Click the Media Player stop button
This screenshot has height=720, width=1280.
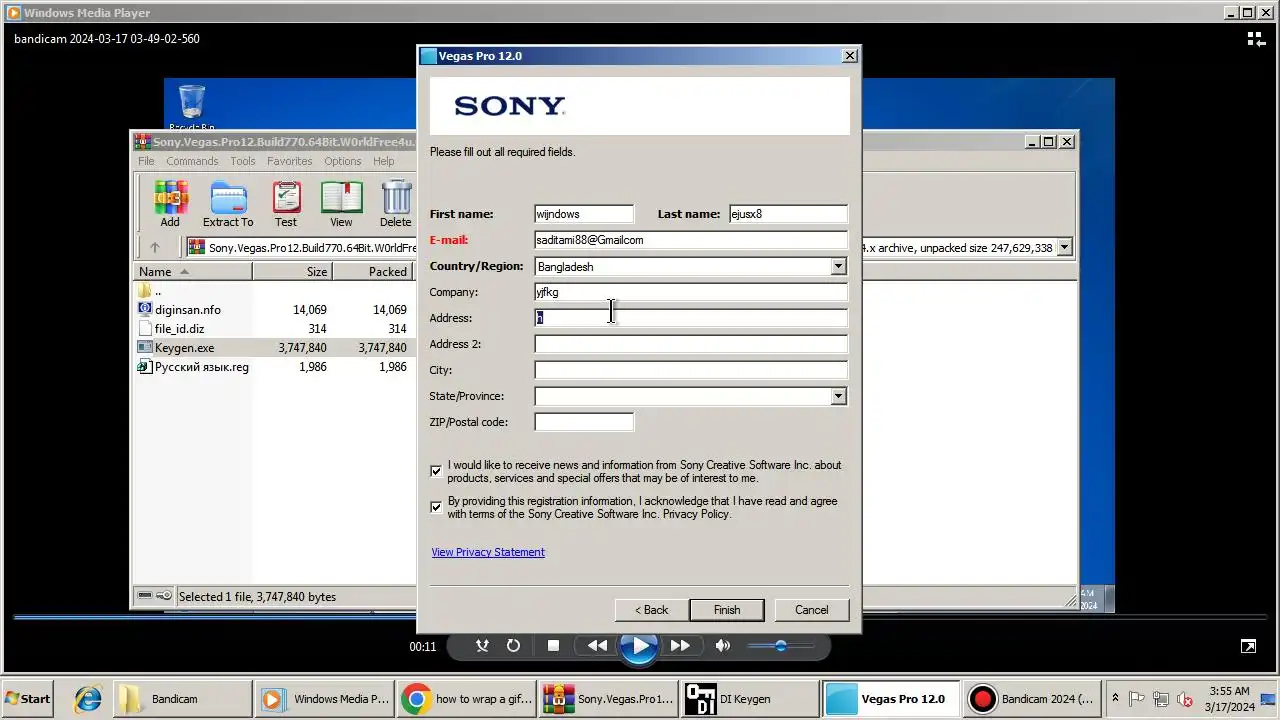[553, 646]
